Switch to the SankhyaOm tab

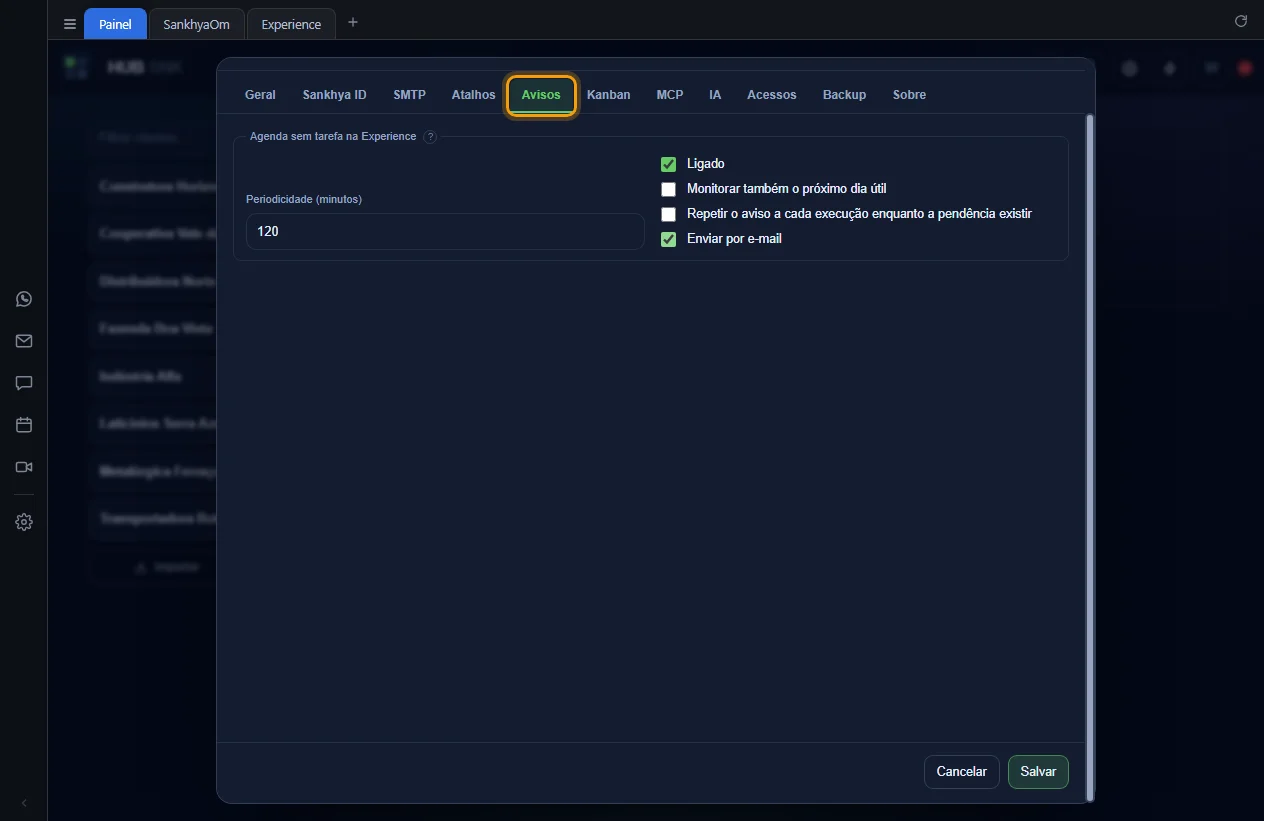[x=196, y=24]
